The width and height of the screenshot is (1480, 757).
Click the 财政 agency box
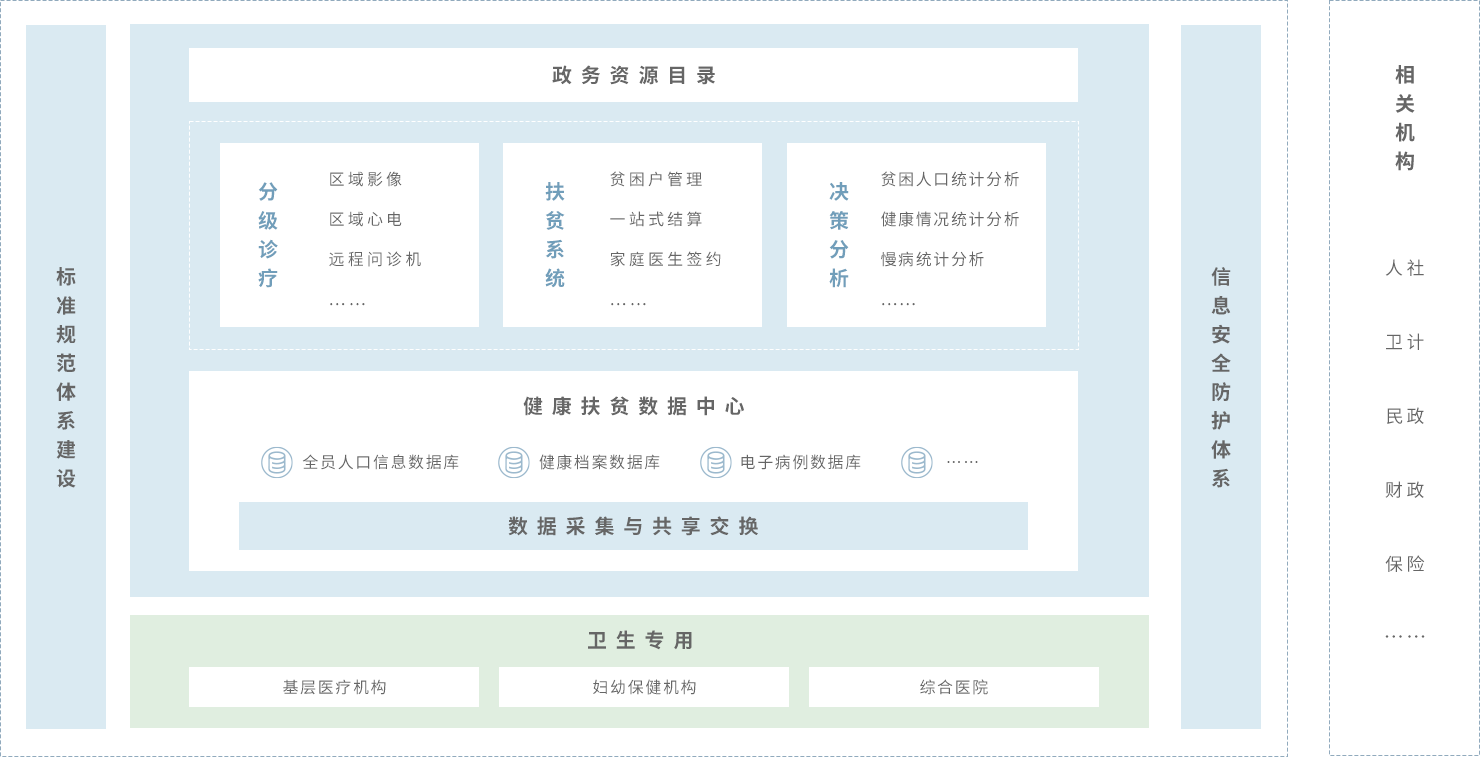[x=1404, y=490]
